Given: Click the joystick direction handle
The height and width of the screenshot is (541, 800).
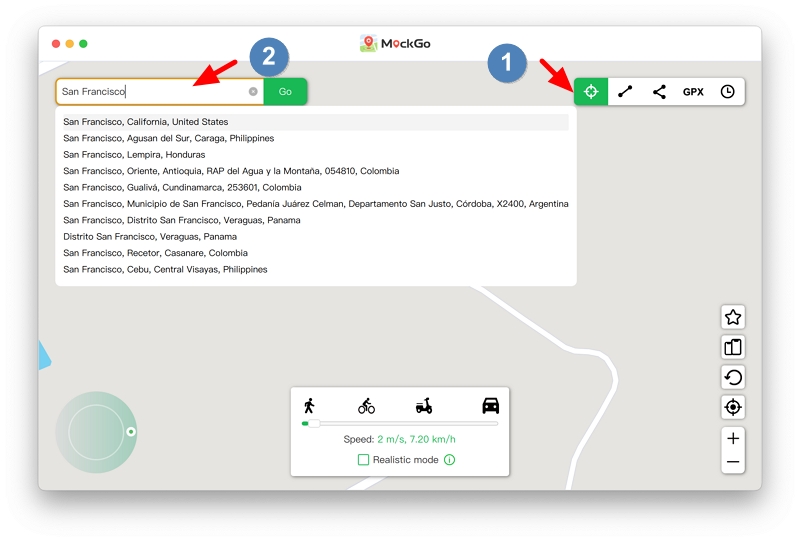Looking at the screenshot, I should click(131, 432).
